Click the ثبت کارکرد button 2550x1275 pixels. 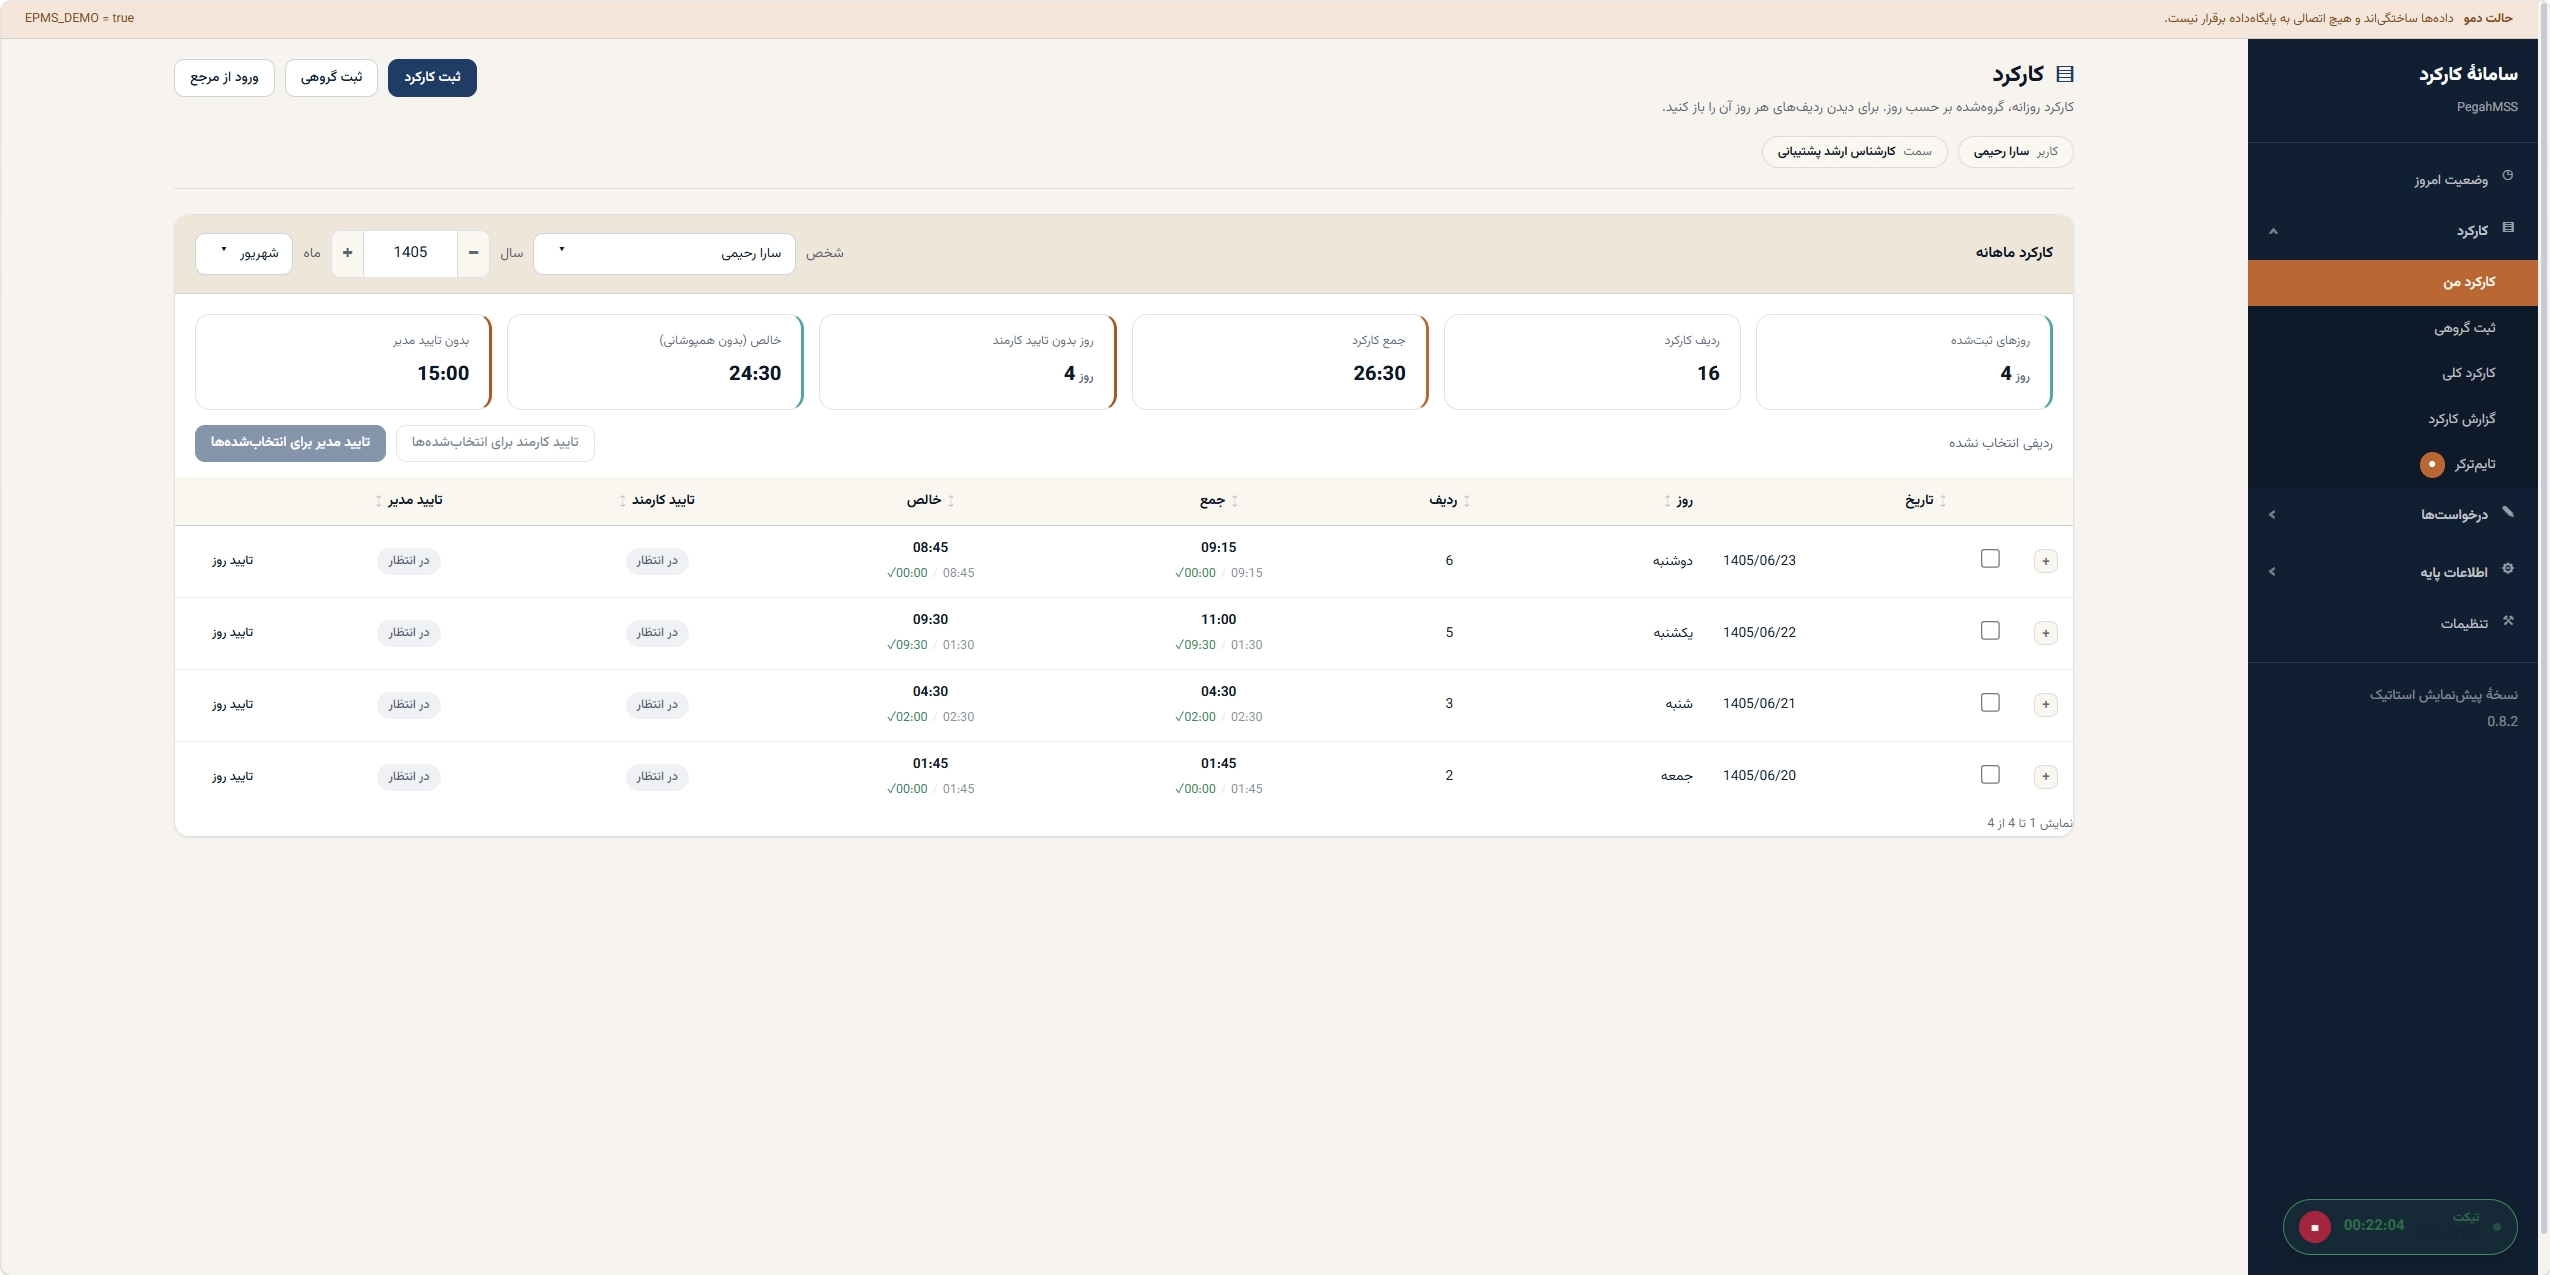pos(432,77)
